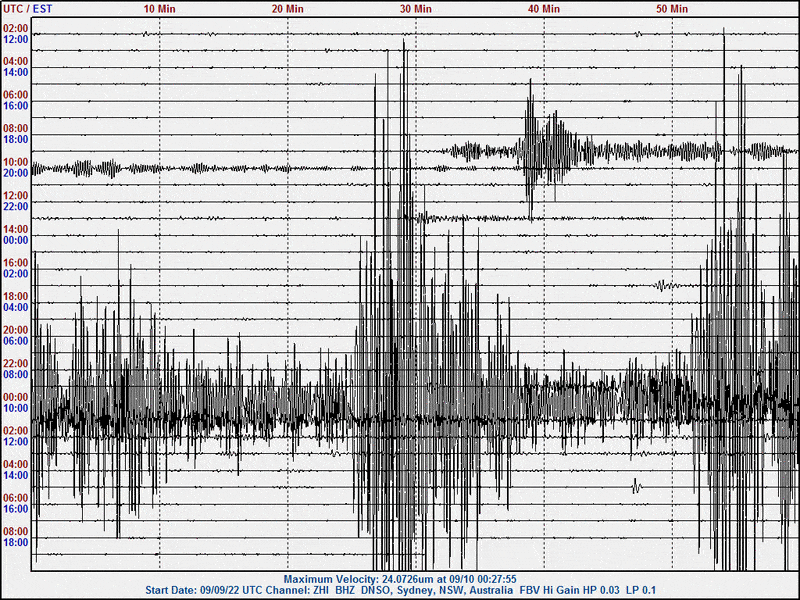
Task: Select the blue 08:00 EST row label
Action: tap(15, 374)
